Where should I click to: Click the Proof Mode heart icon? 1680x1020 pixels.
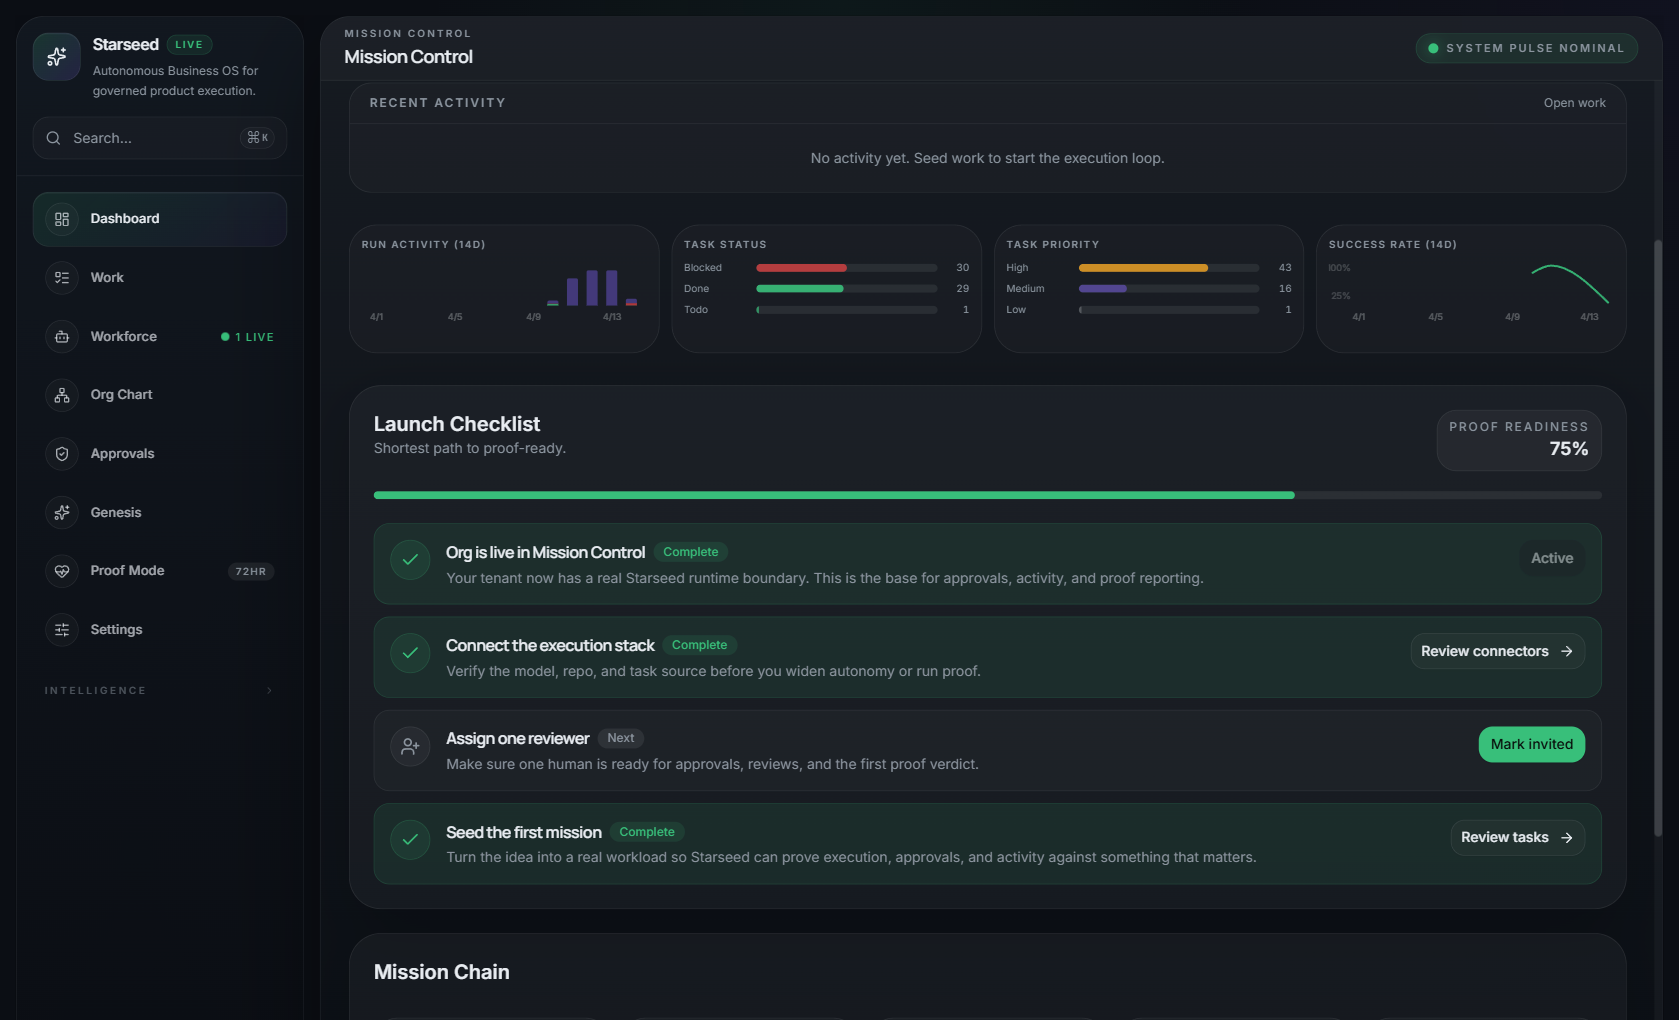[x=62, y=571]
